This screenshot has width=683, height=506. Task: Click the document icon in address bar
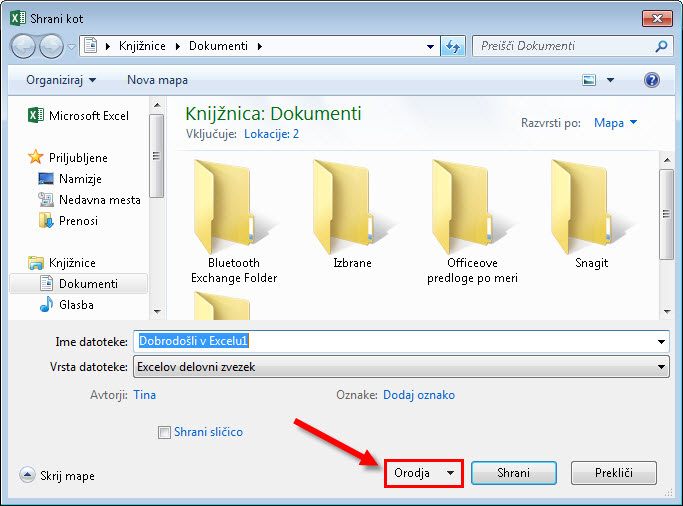click(91, 45)
